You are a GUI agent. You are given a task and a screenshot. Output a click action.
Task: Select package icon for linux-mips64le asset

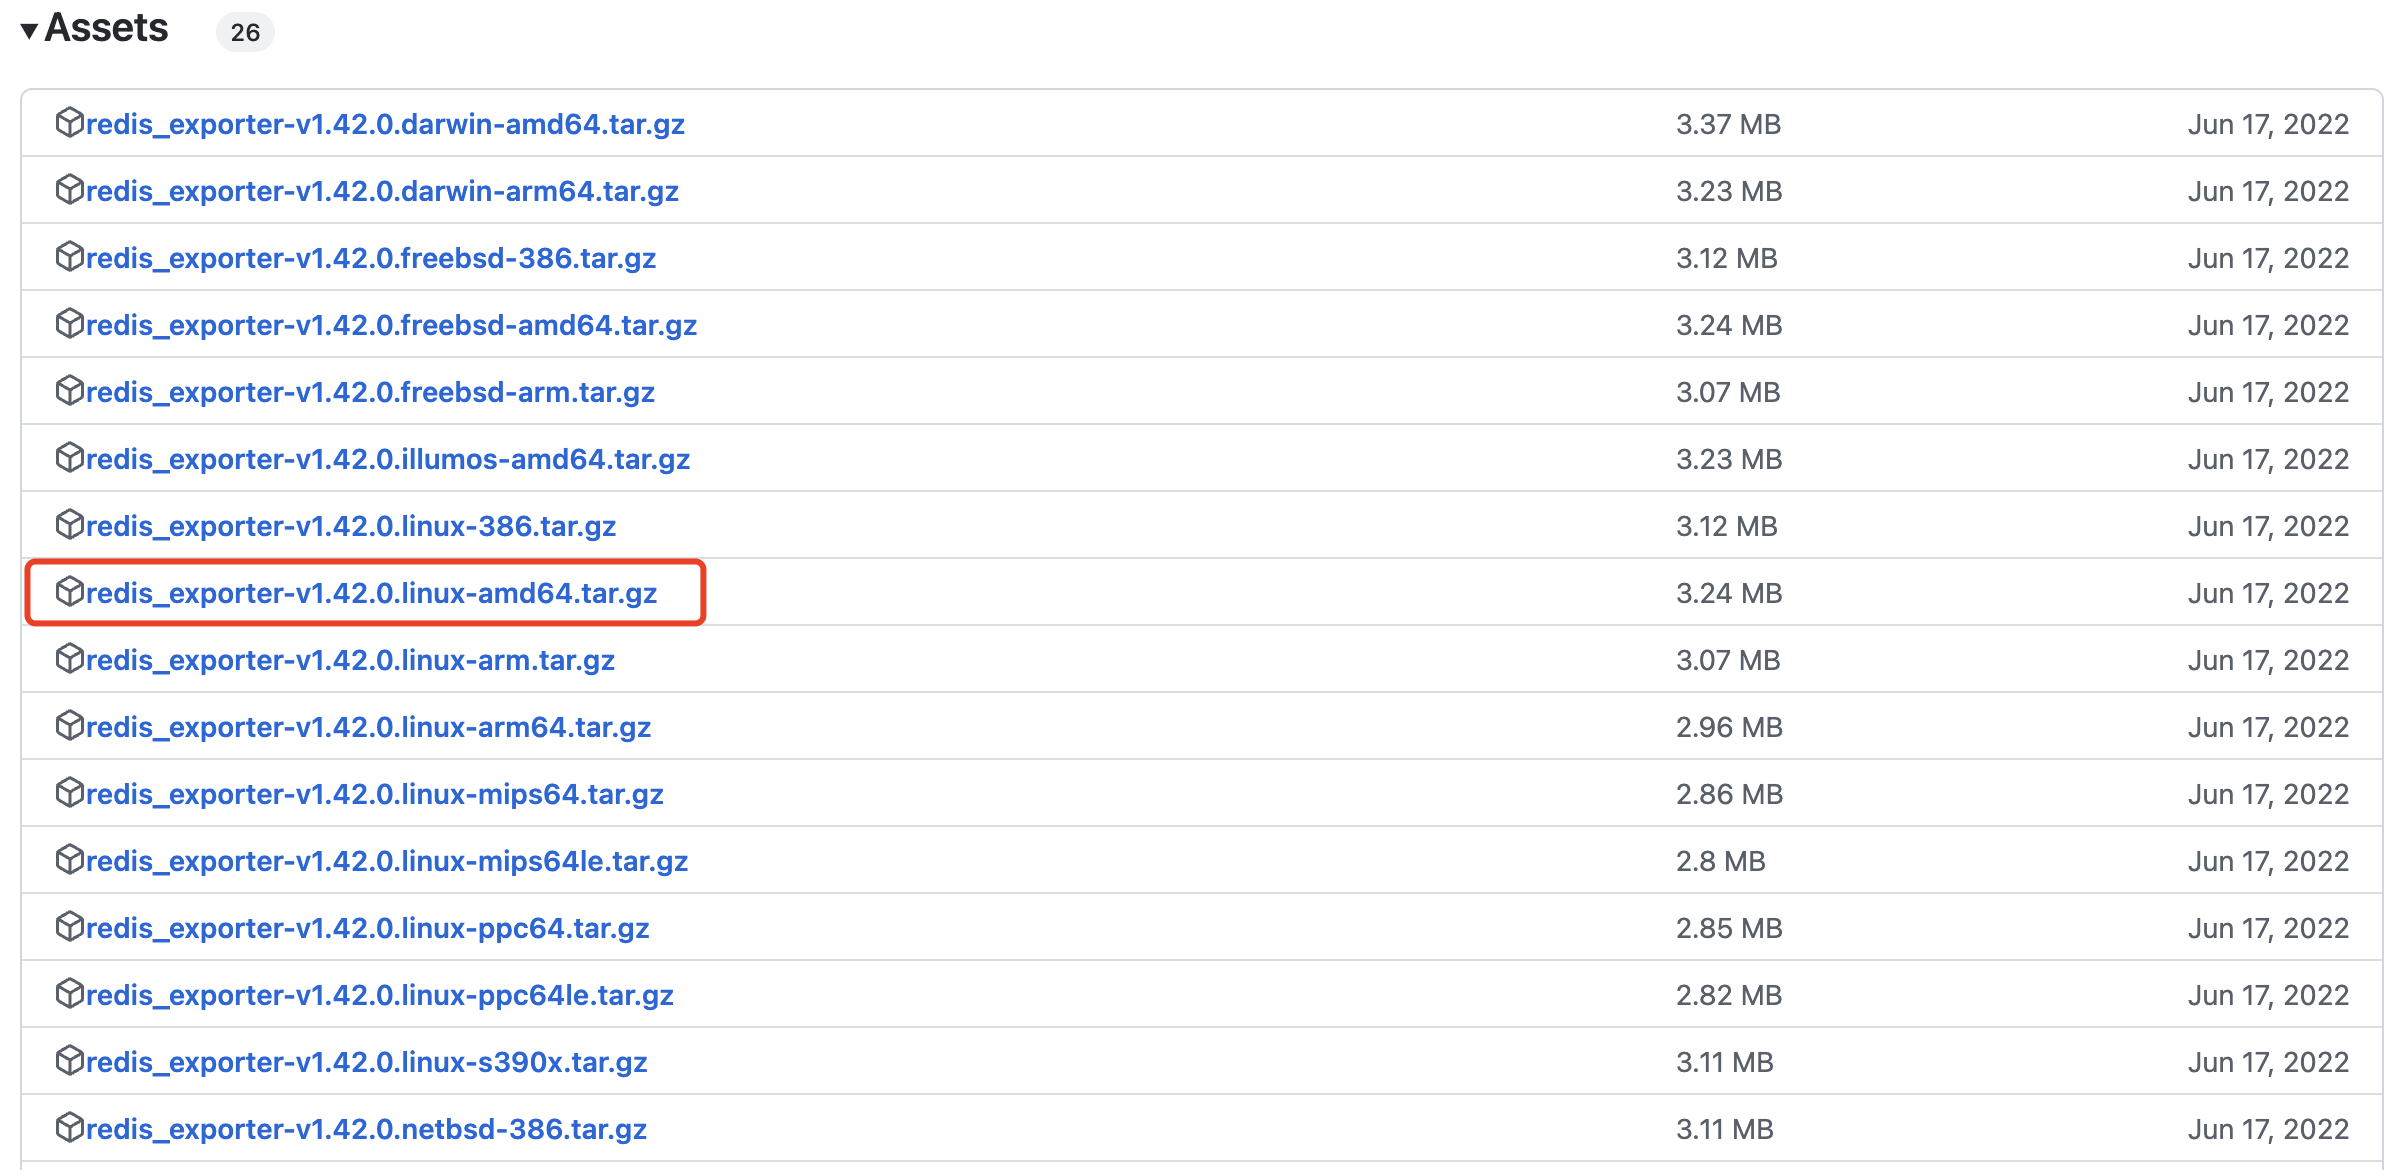(69, 859)
